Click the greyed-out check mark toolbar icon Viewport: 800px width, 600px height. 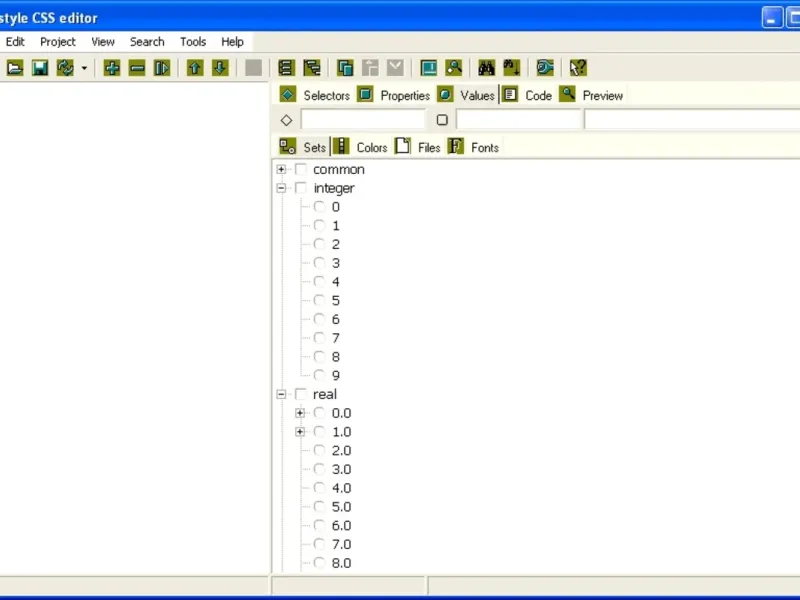395,68
